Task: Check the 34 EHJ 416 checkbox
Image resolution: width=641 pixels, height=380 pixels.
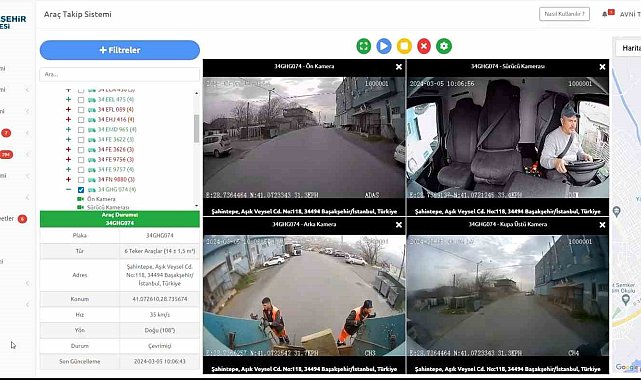Action: [81, 120]
